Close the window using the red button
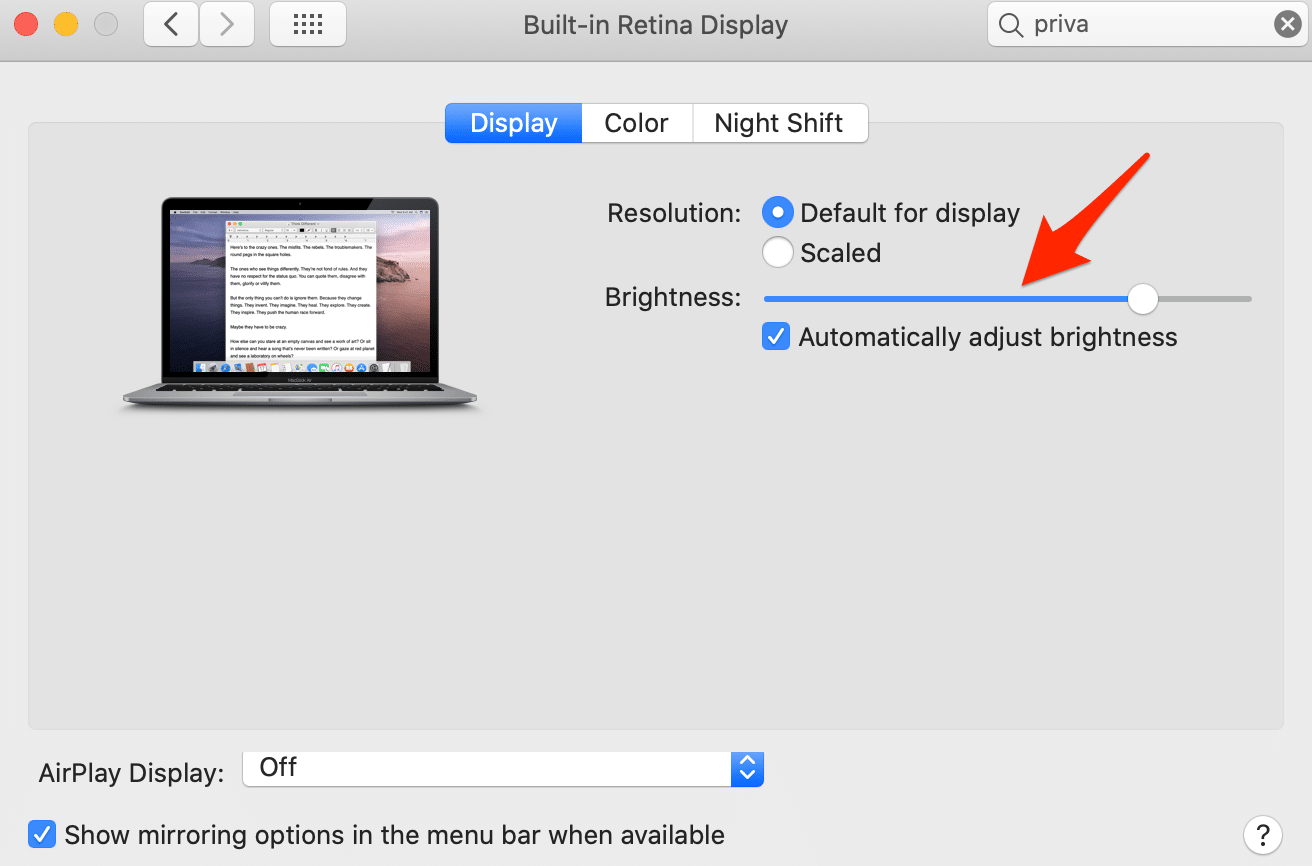This screenshot has width=1312, height=866. 26,25
